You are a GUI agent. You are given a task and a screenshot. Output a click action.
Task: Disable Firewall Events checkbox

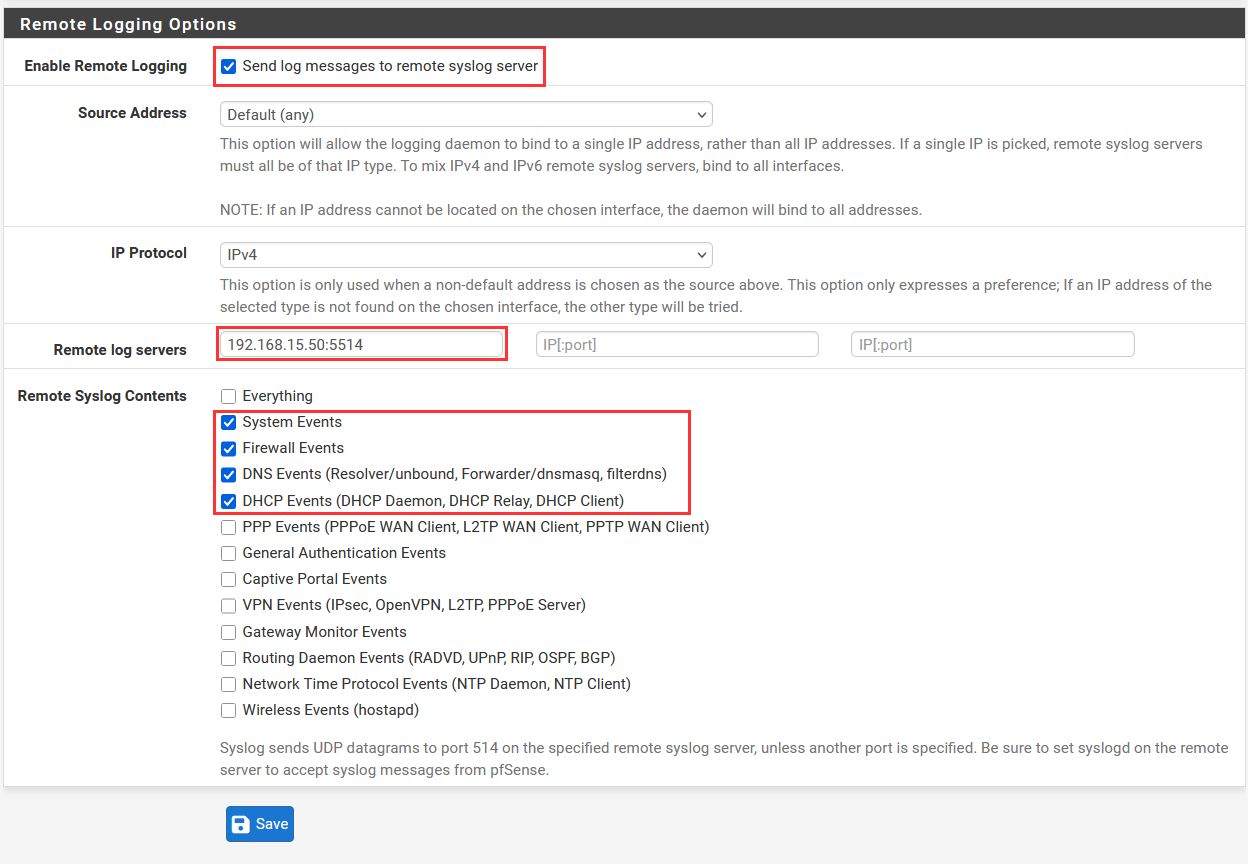(x=229, y=449)
